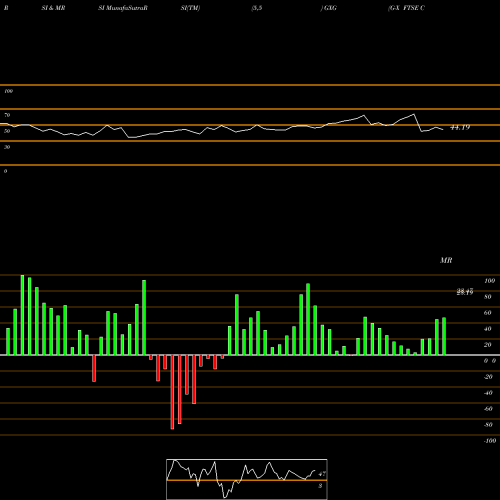Image resolution: width=500 pixels, height=500 pixels.
Task: Click the '(5,5' parameter text
Action: pyautogui.click(x=257, y=8)
